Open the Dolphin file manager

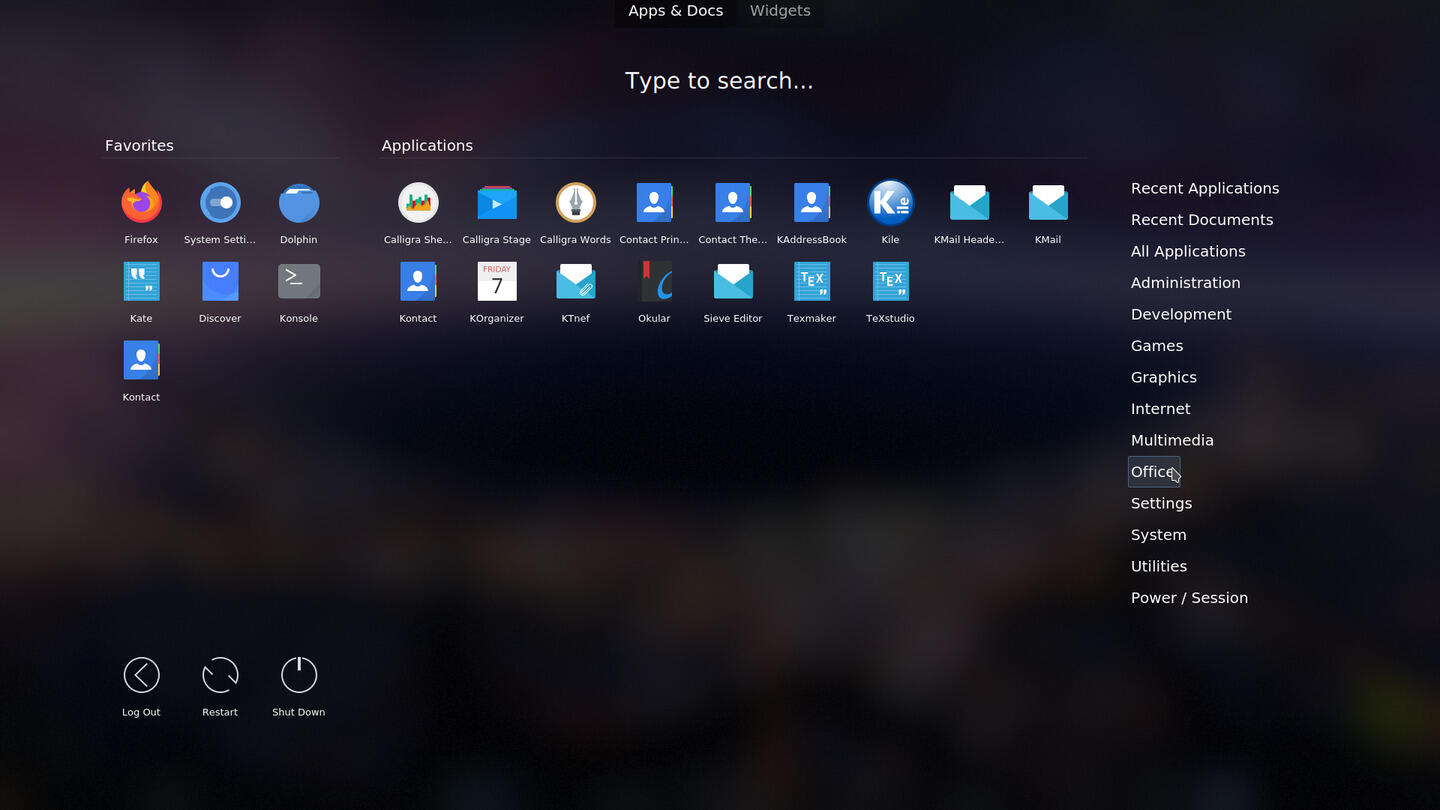point(299,212)
